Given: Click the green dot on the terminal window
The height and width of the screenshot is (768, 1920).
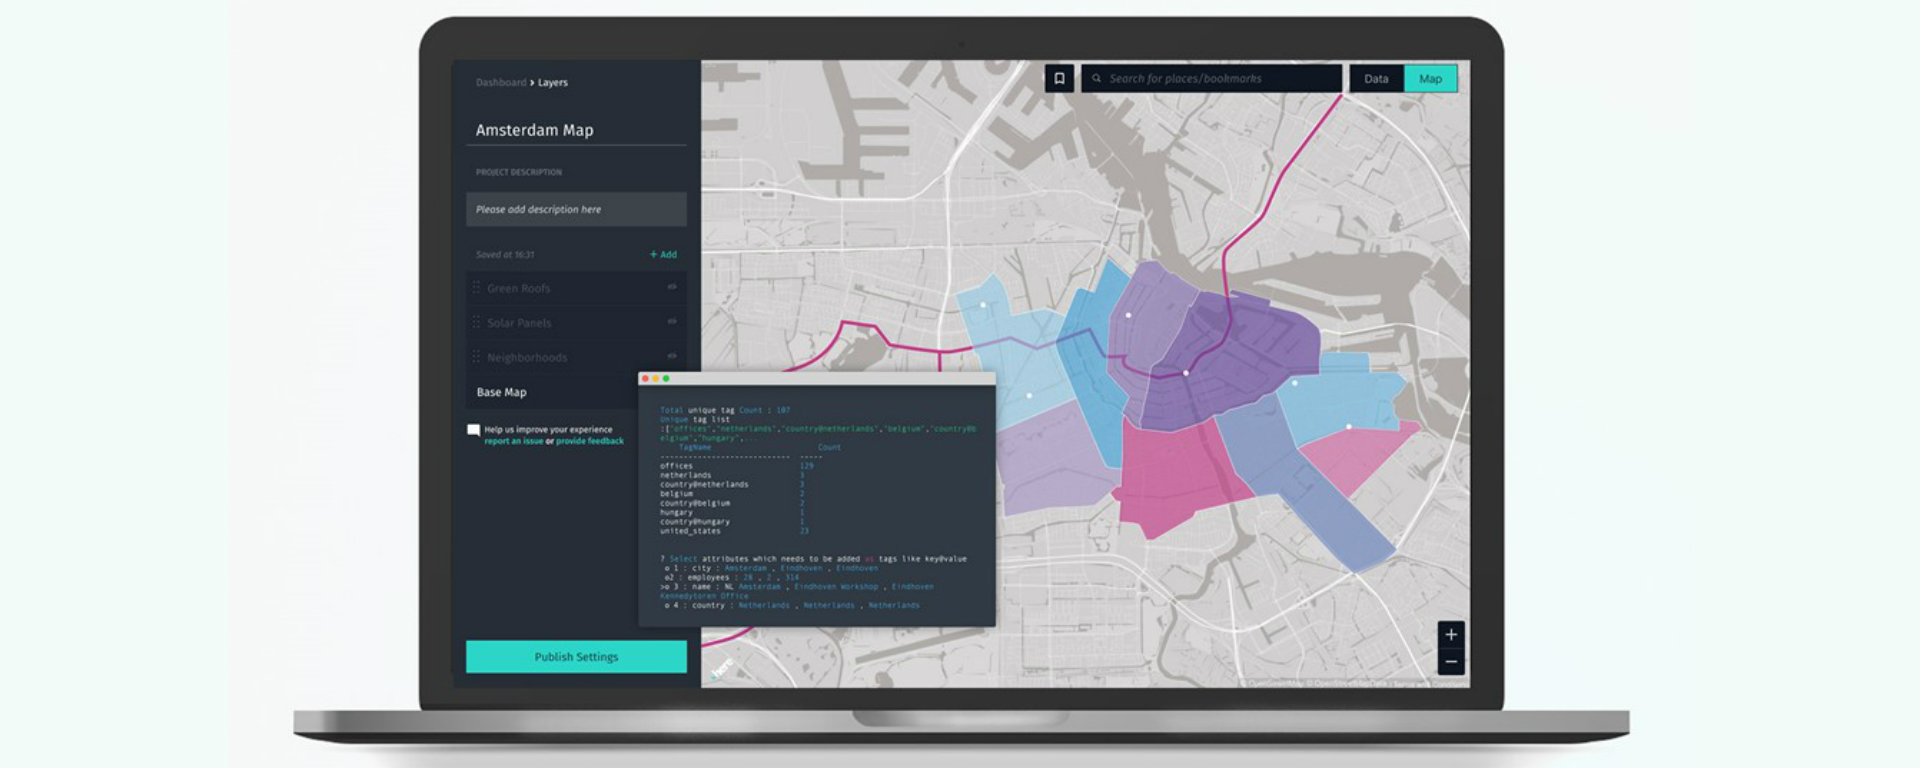Looking at the screenshot, I should point(666,379).
